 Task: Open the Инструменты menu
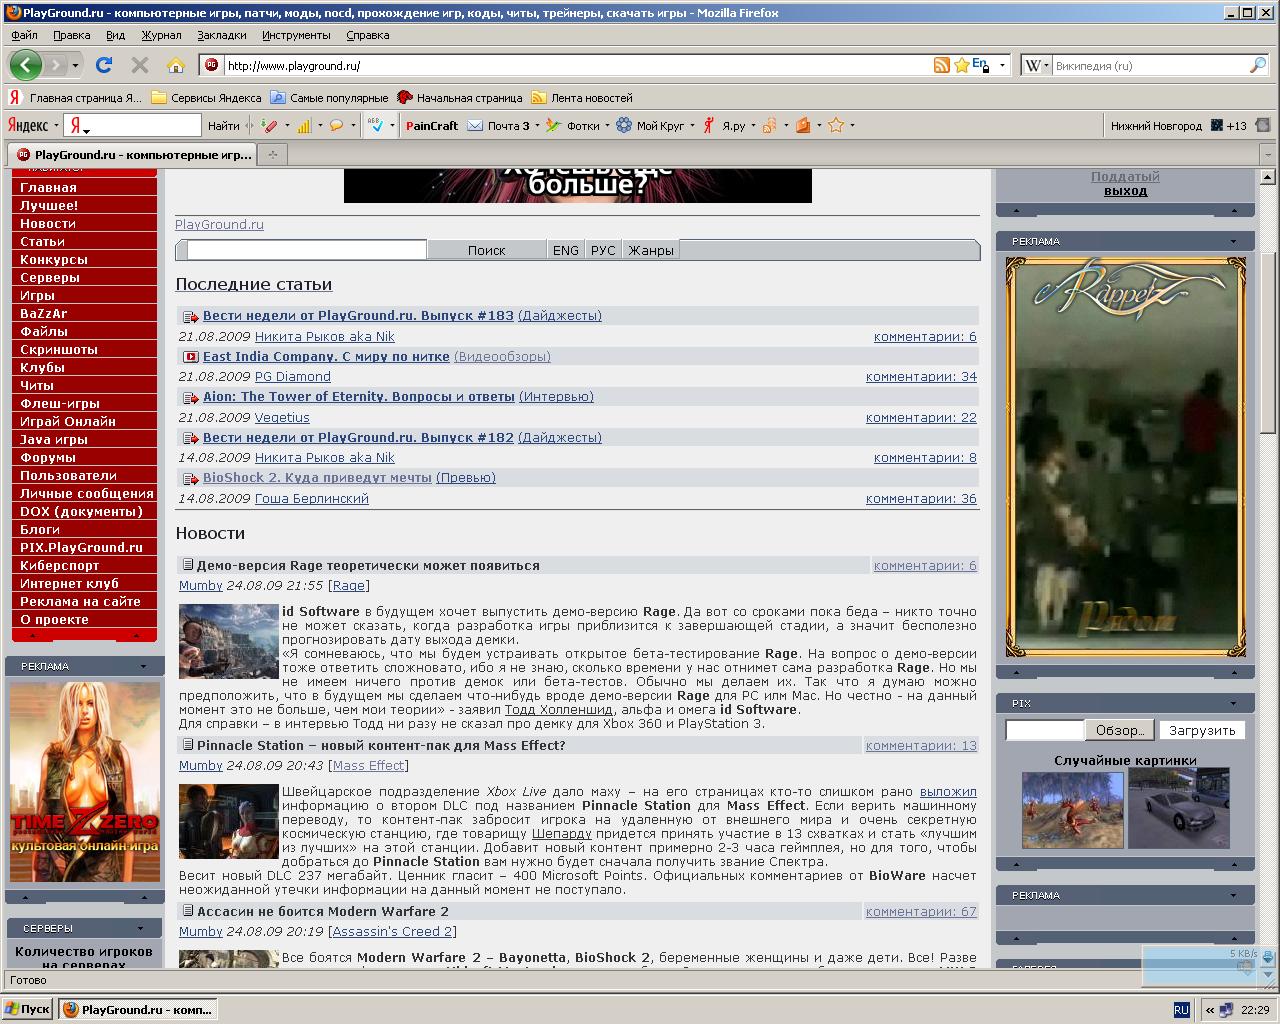click(x=296, y=35)
